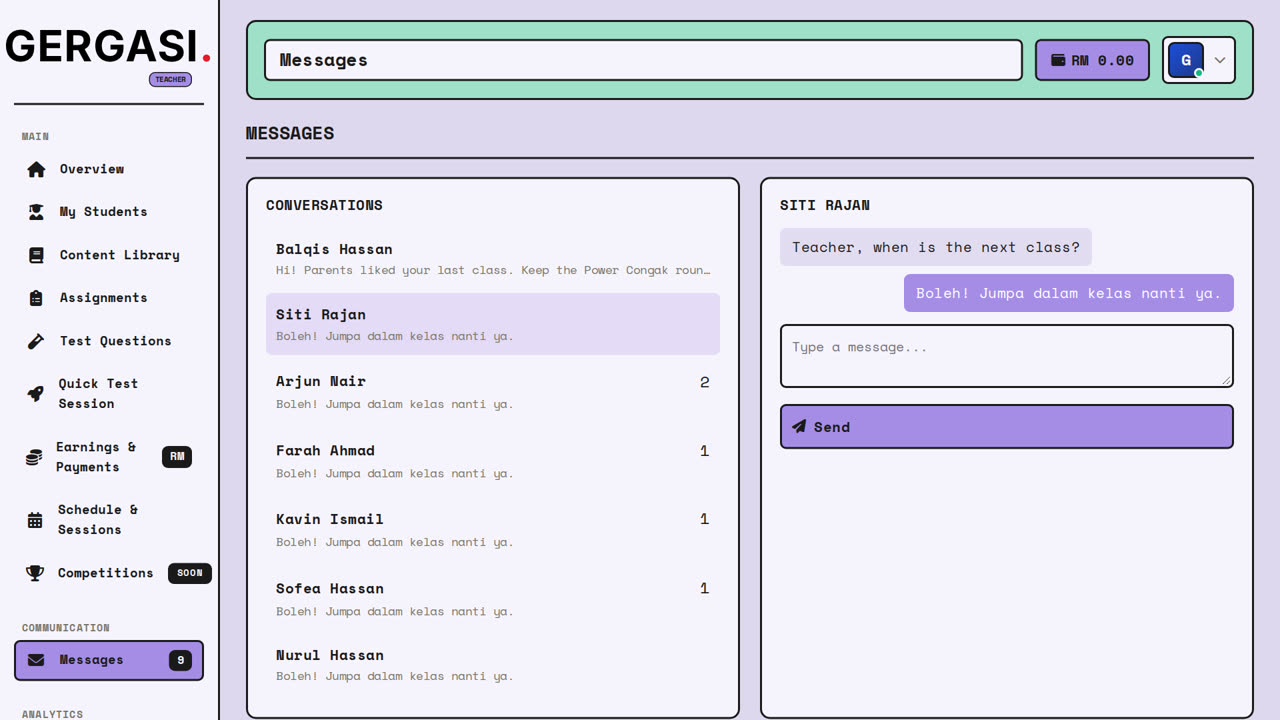
Task: Click the unread count 2 beside Arjun Nair
Action: [705, 382]
